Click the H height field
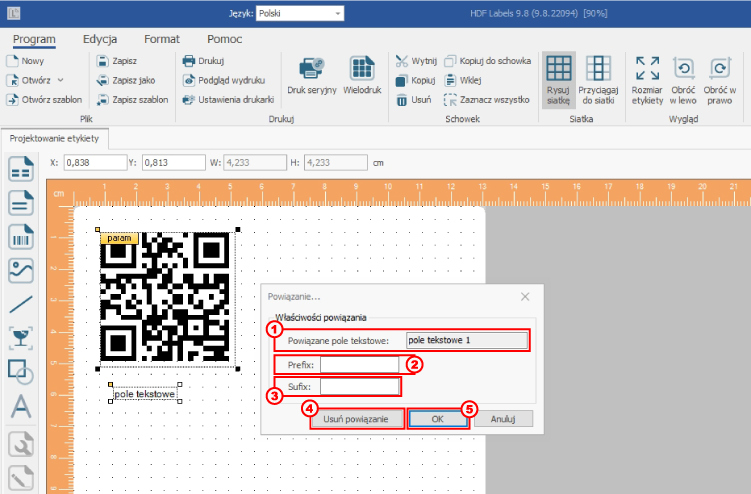This screenshot has height=494, width=751. tap(336, 162)
